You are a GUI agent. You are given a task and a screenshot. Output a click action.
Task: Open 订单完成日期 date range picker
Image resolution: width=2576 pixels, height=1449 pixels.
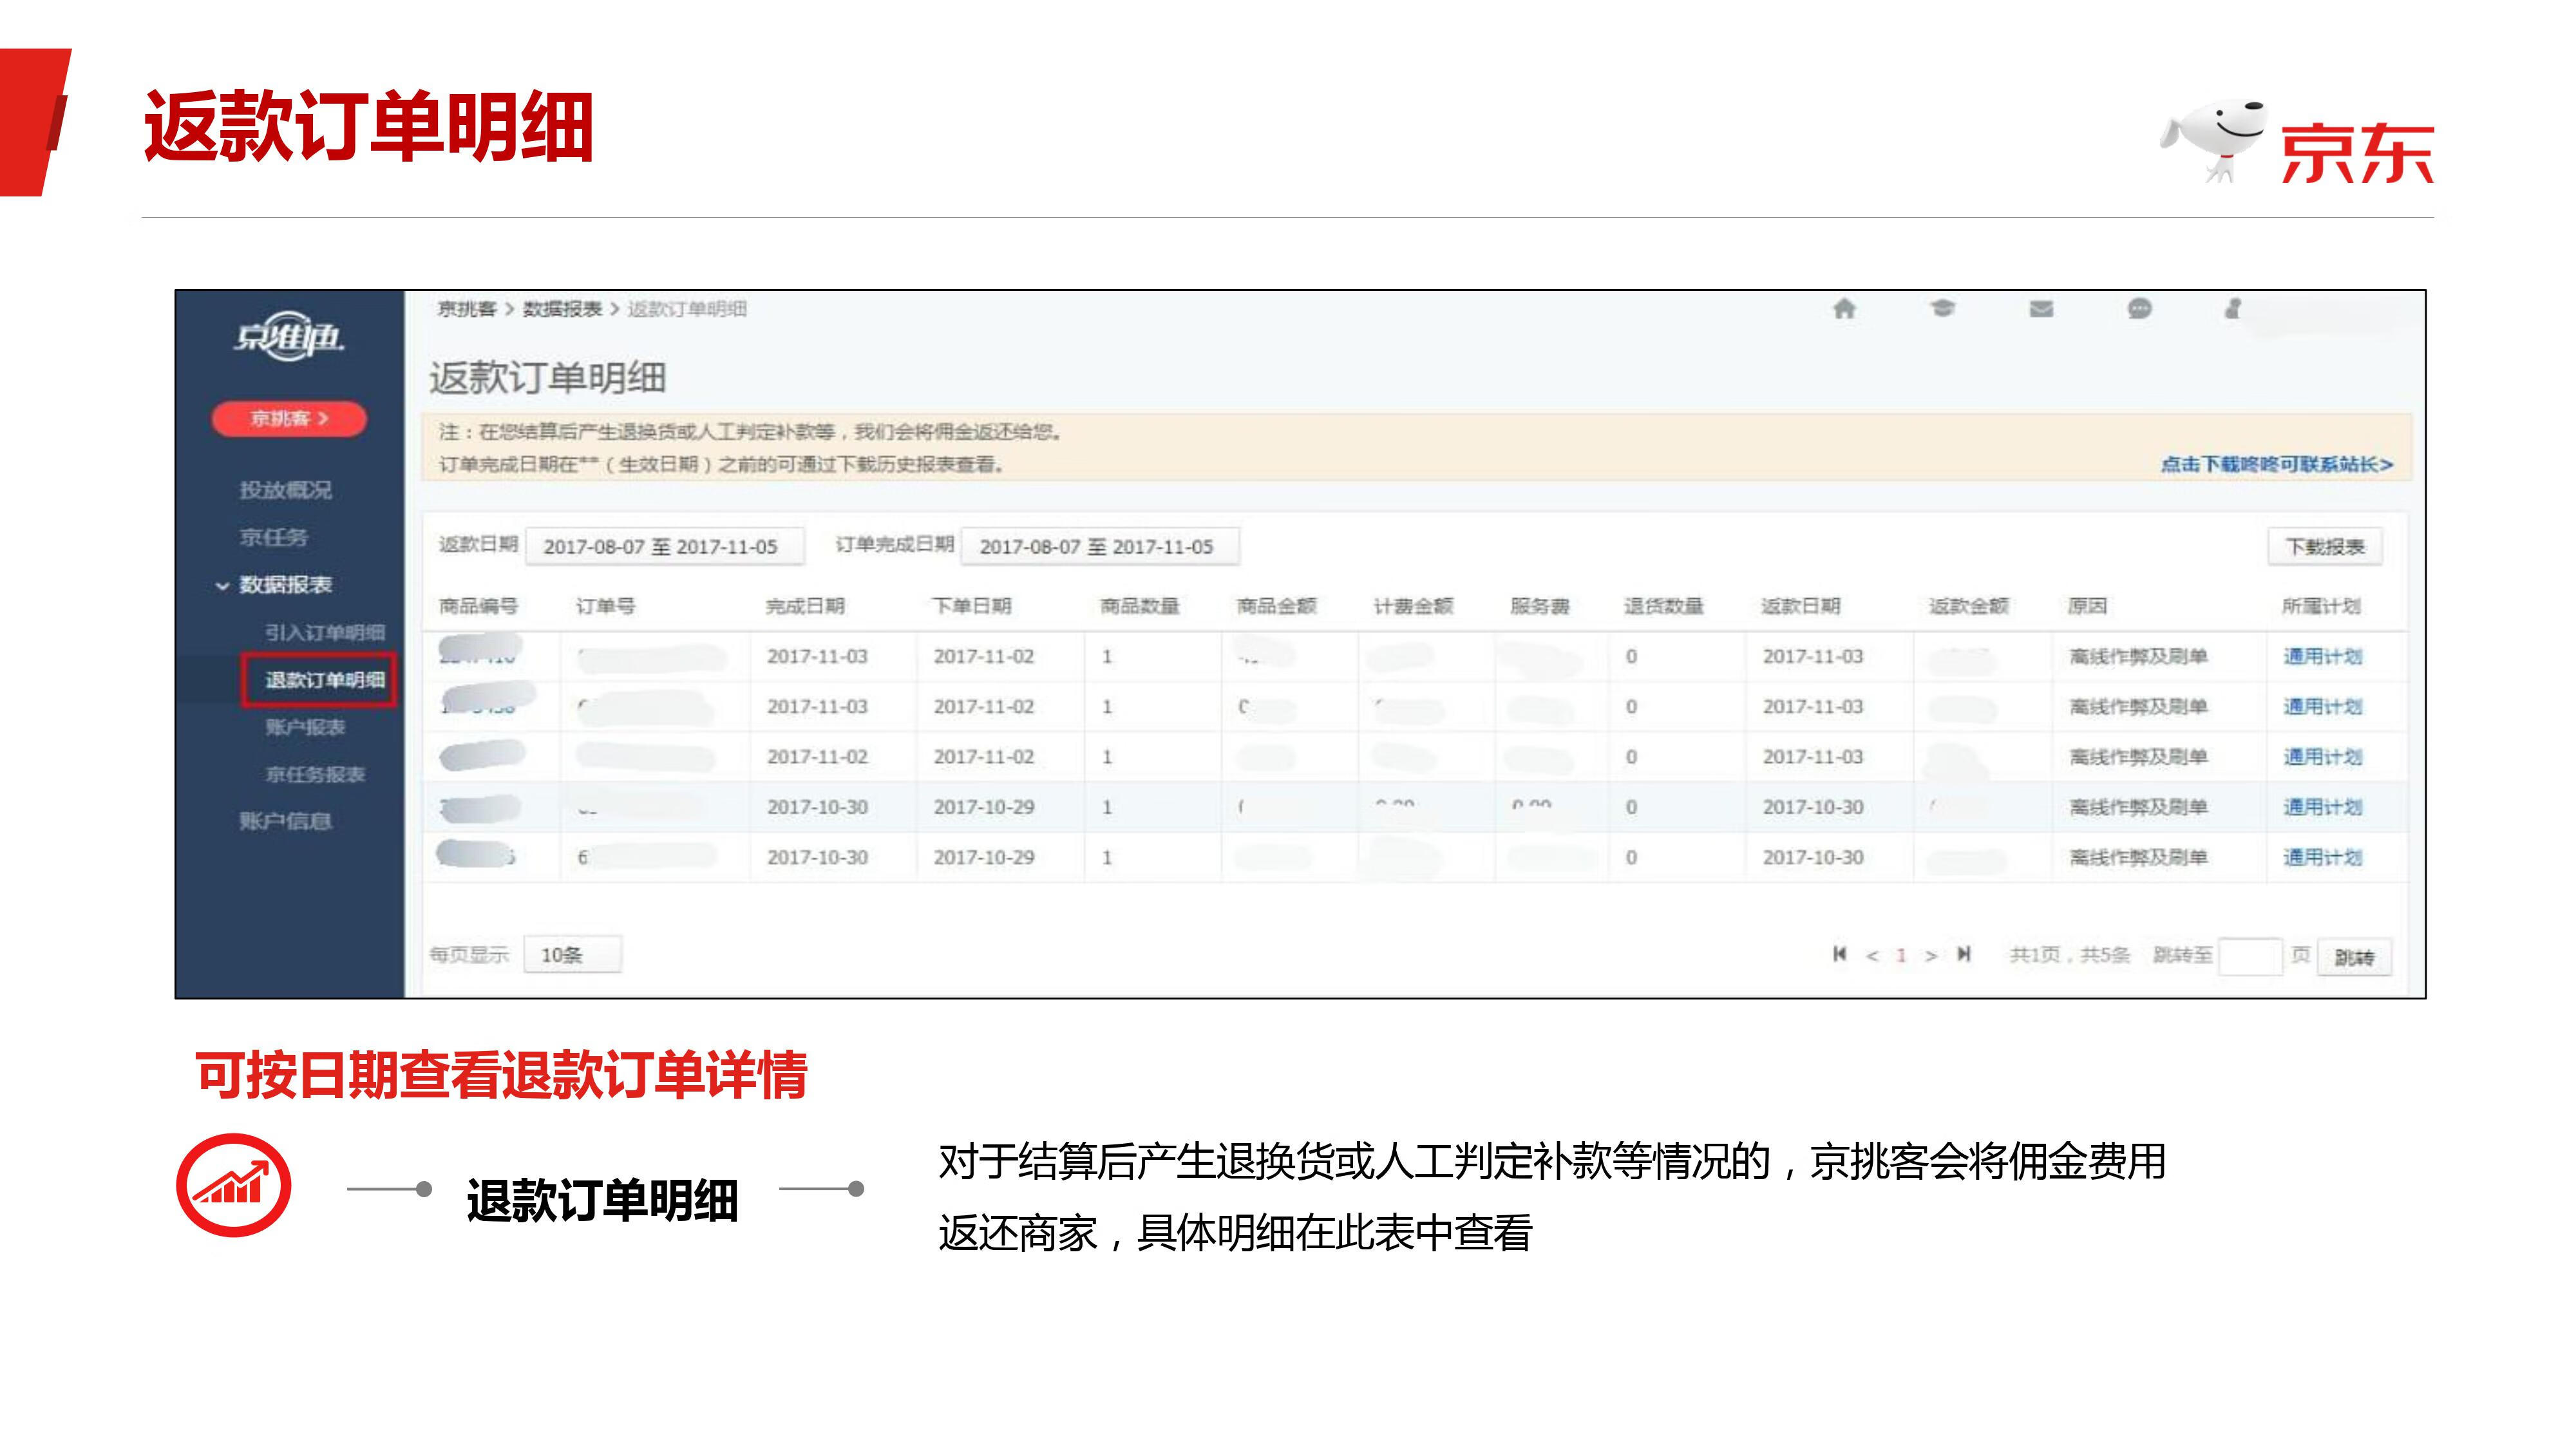(1100, 546)
